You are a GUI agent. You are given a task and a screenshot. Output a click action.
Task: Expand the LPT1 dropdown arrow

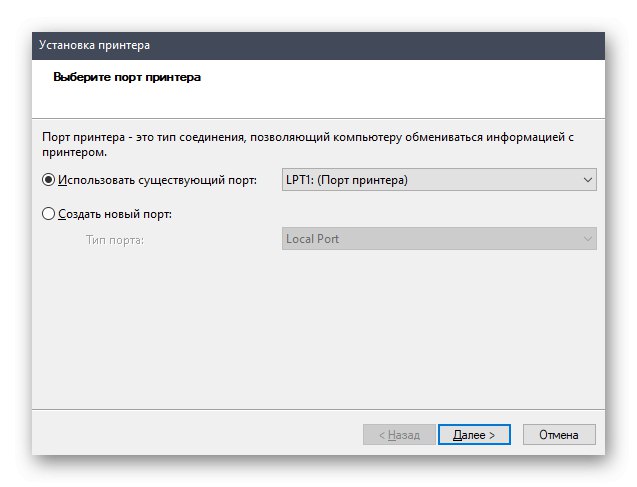click(587, 180)
